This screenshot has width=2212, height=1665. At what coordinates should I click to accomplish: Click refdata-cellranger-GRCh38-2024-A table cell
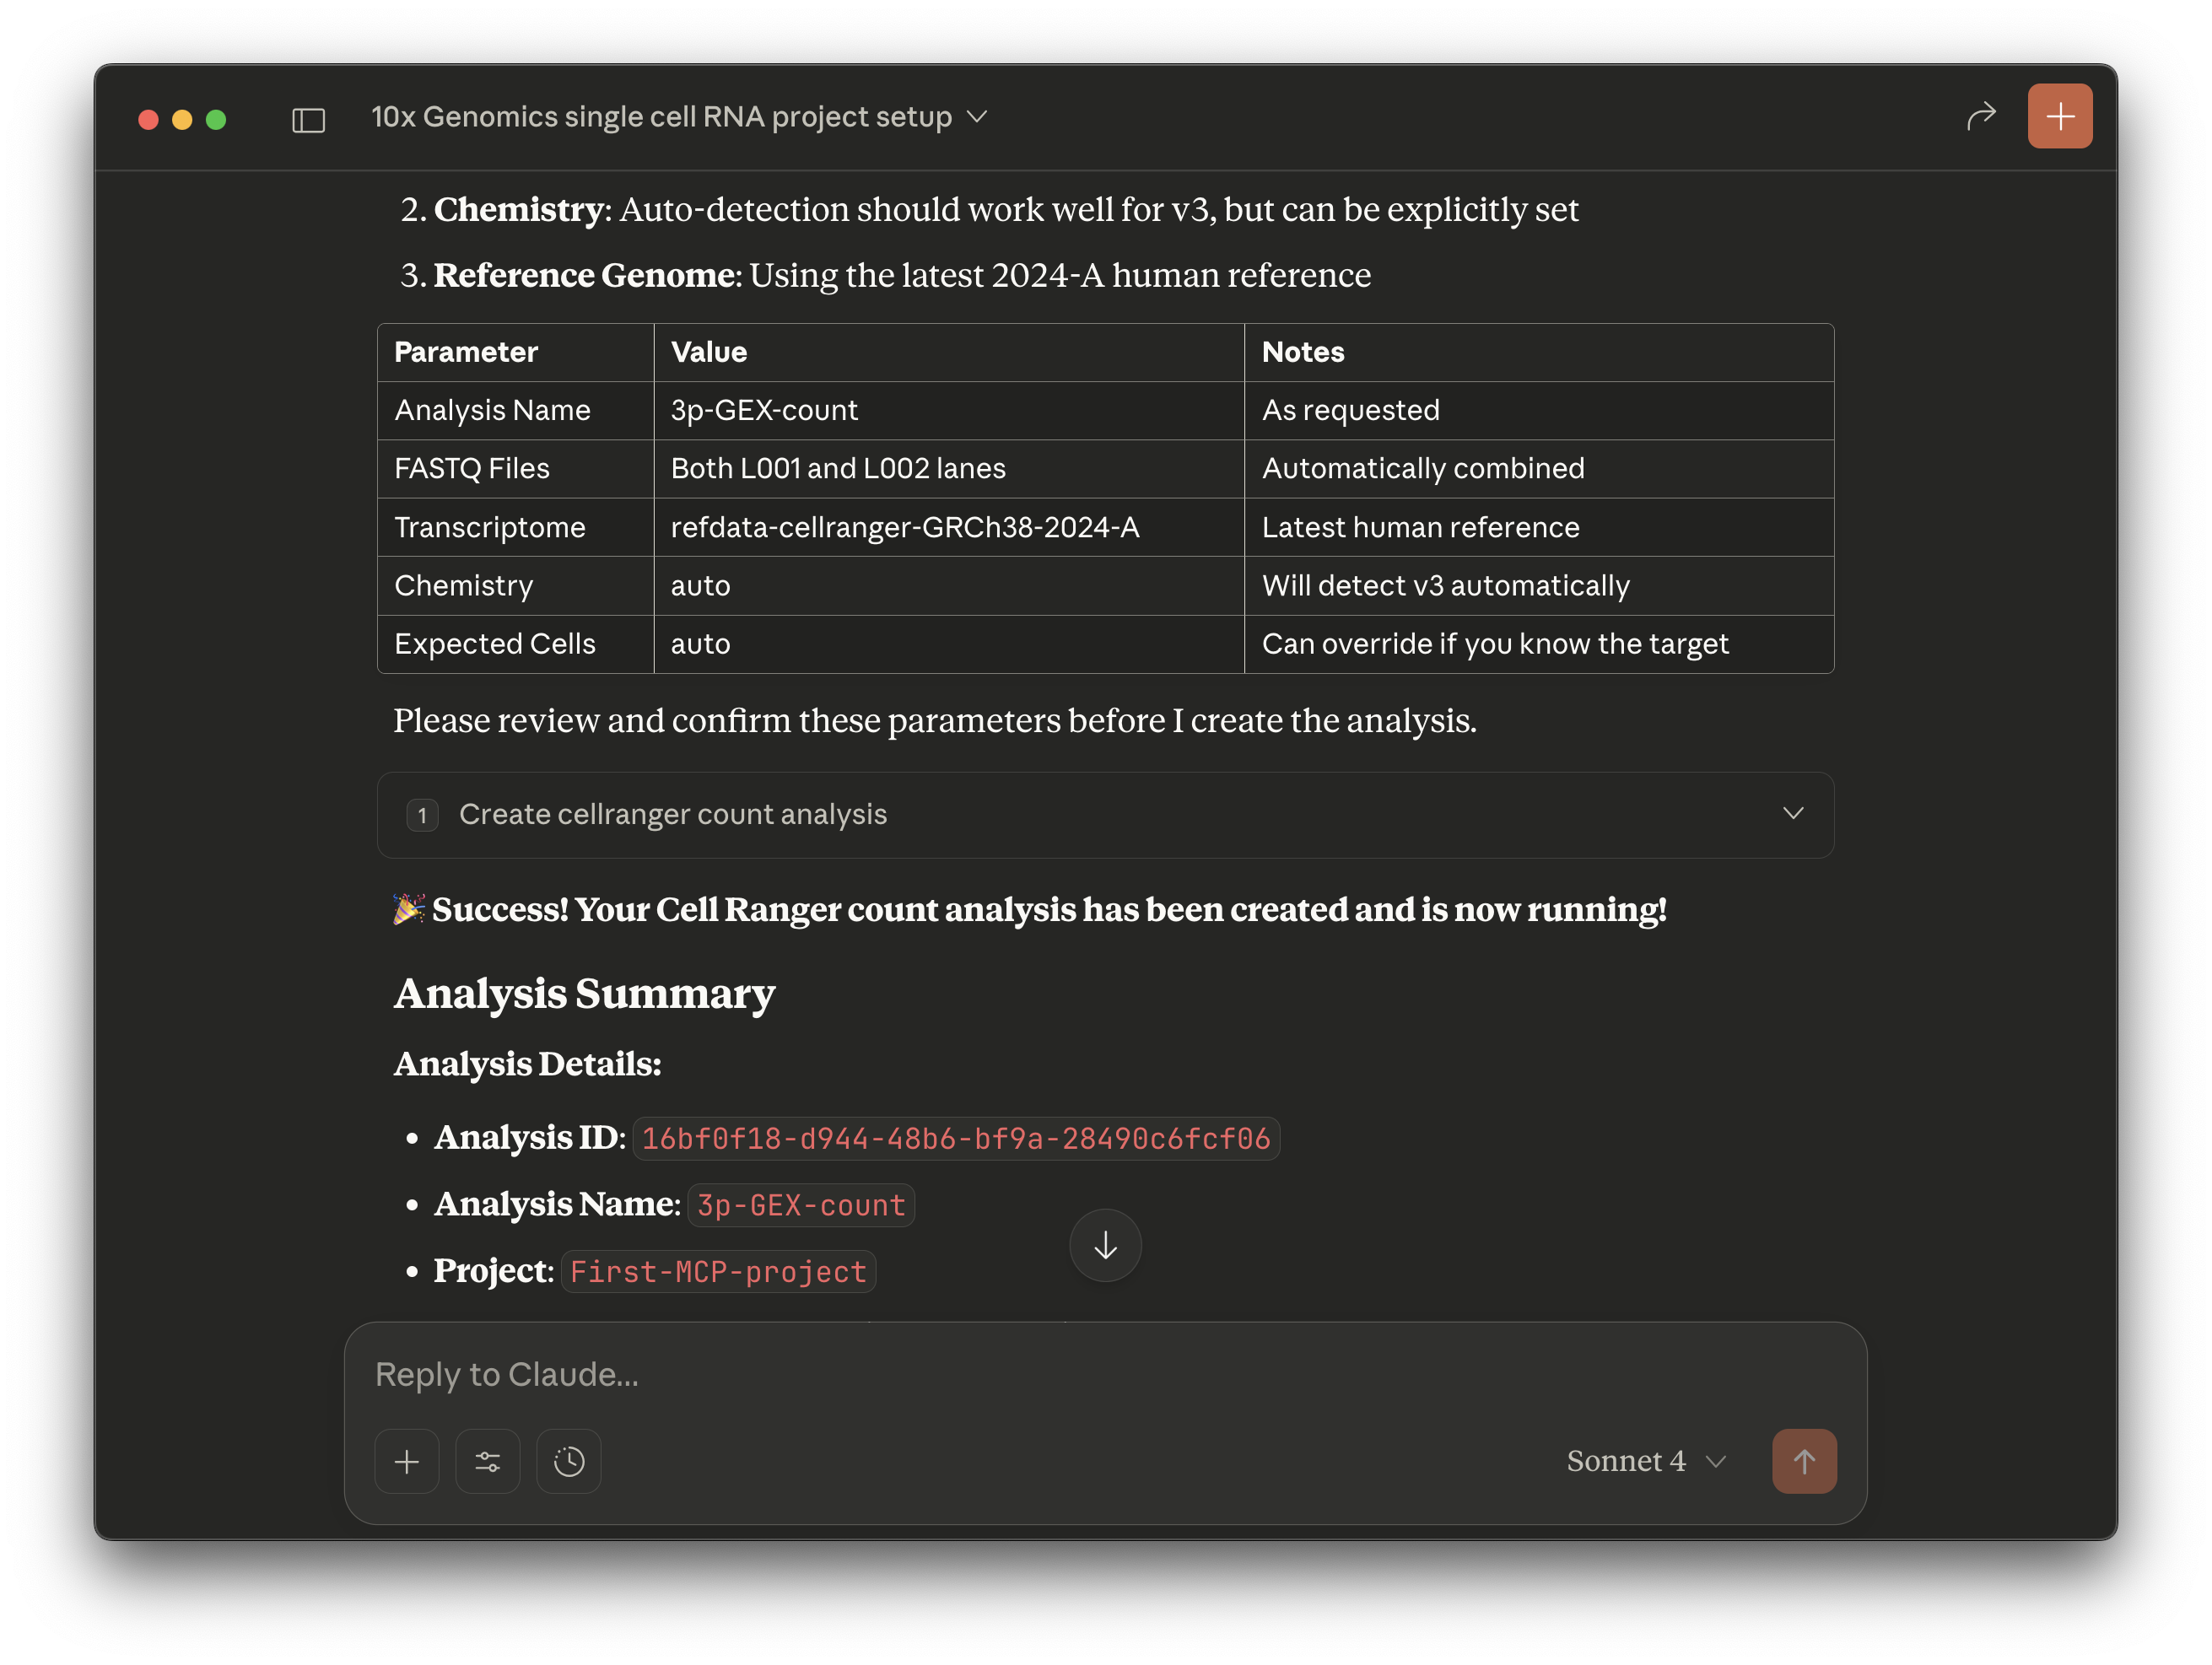pos(904,527)
